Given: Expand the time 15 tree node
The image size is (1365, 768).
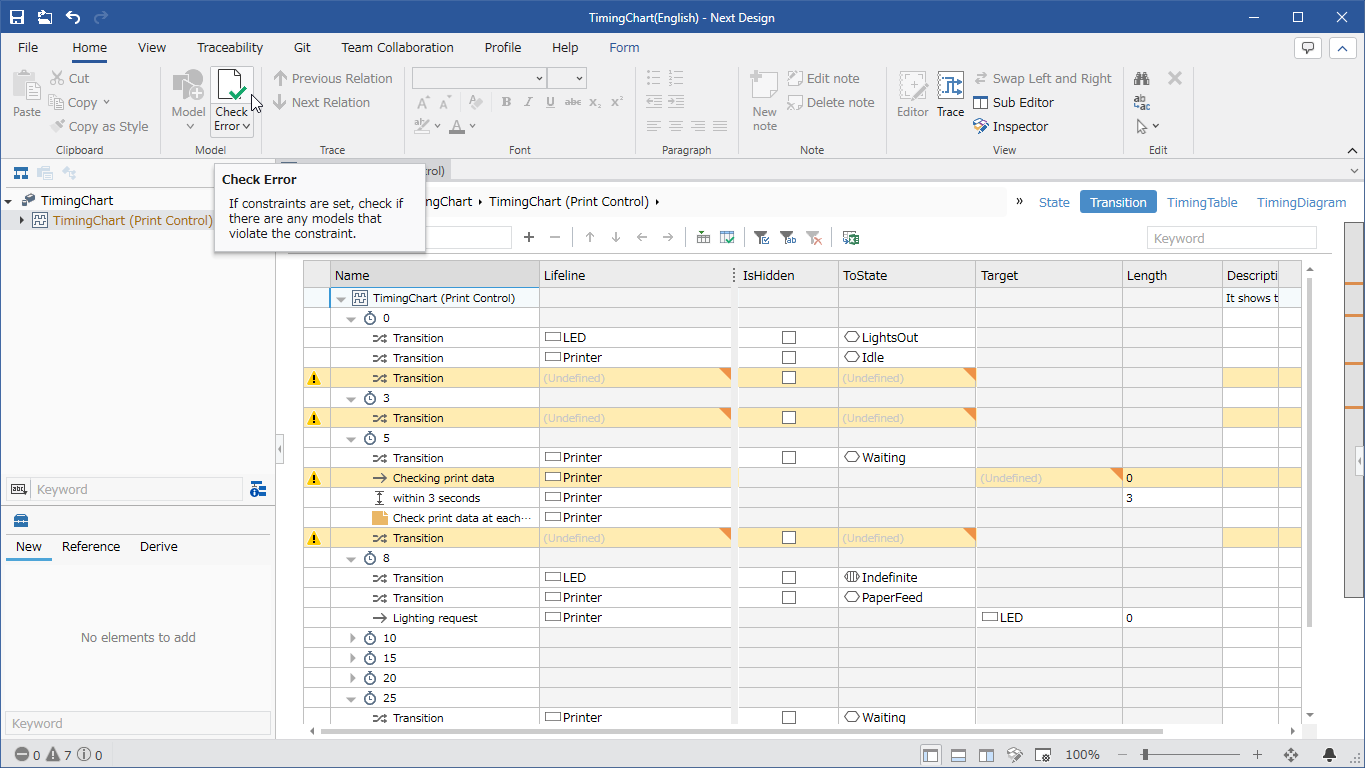Looking at the screenshot, I should click(x=352, y=657).
